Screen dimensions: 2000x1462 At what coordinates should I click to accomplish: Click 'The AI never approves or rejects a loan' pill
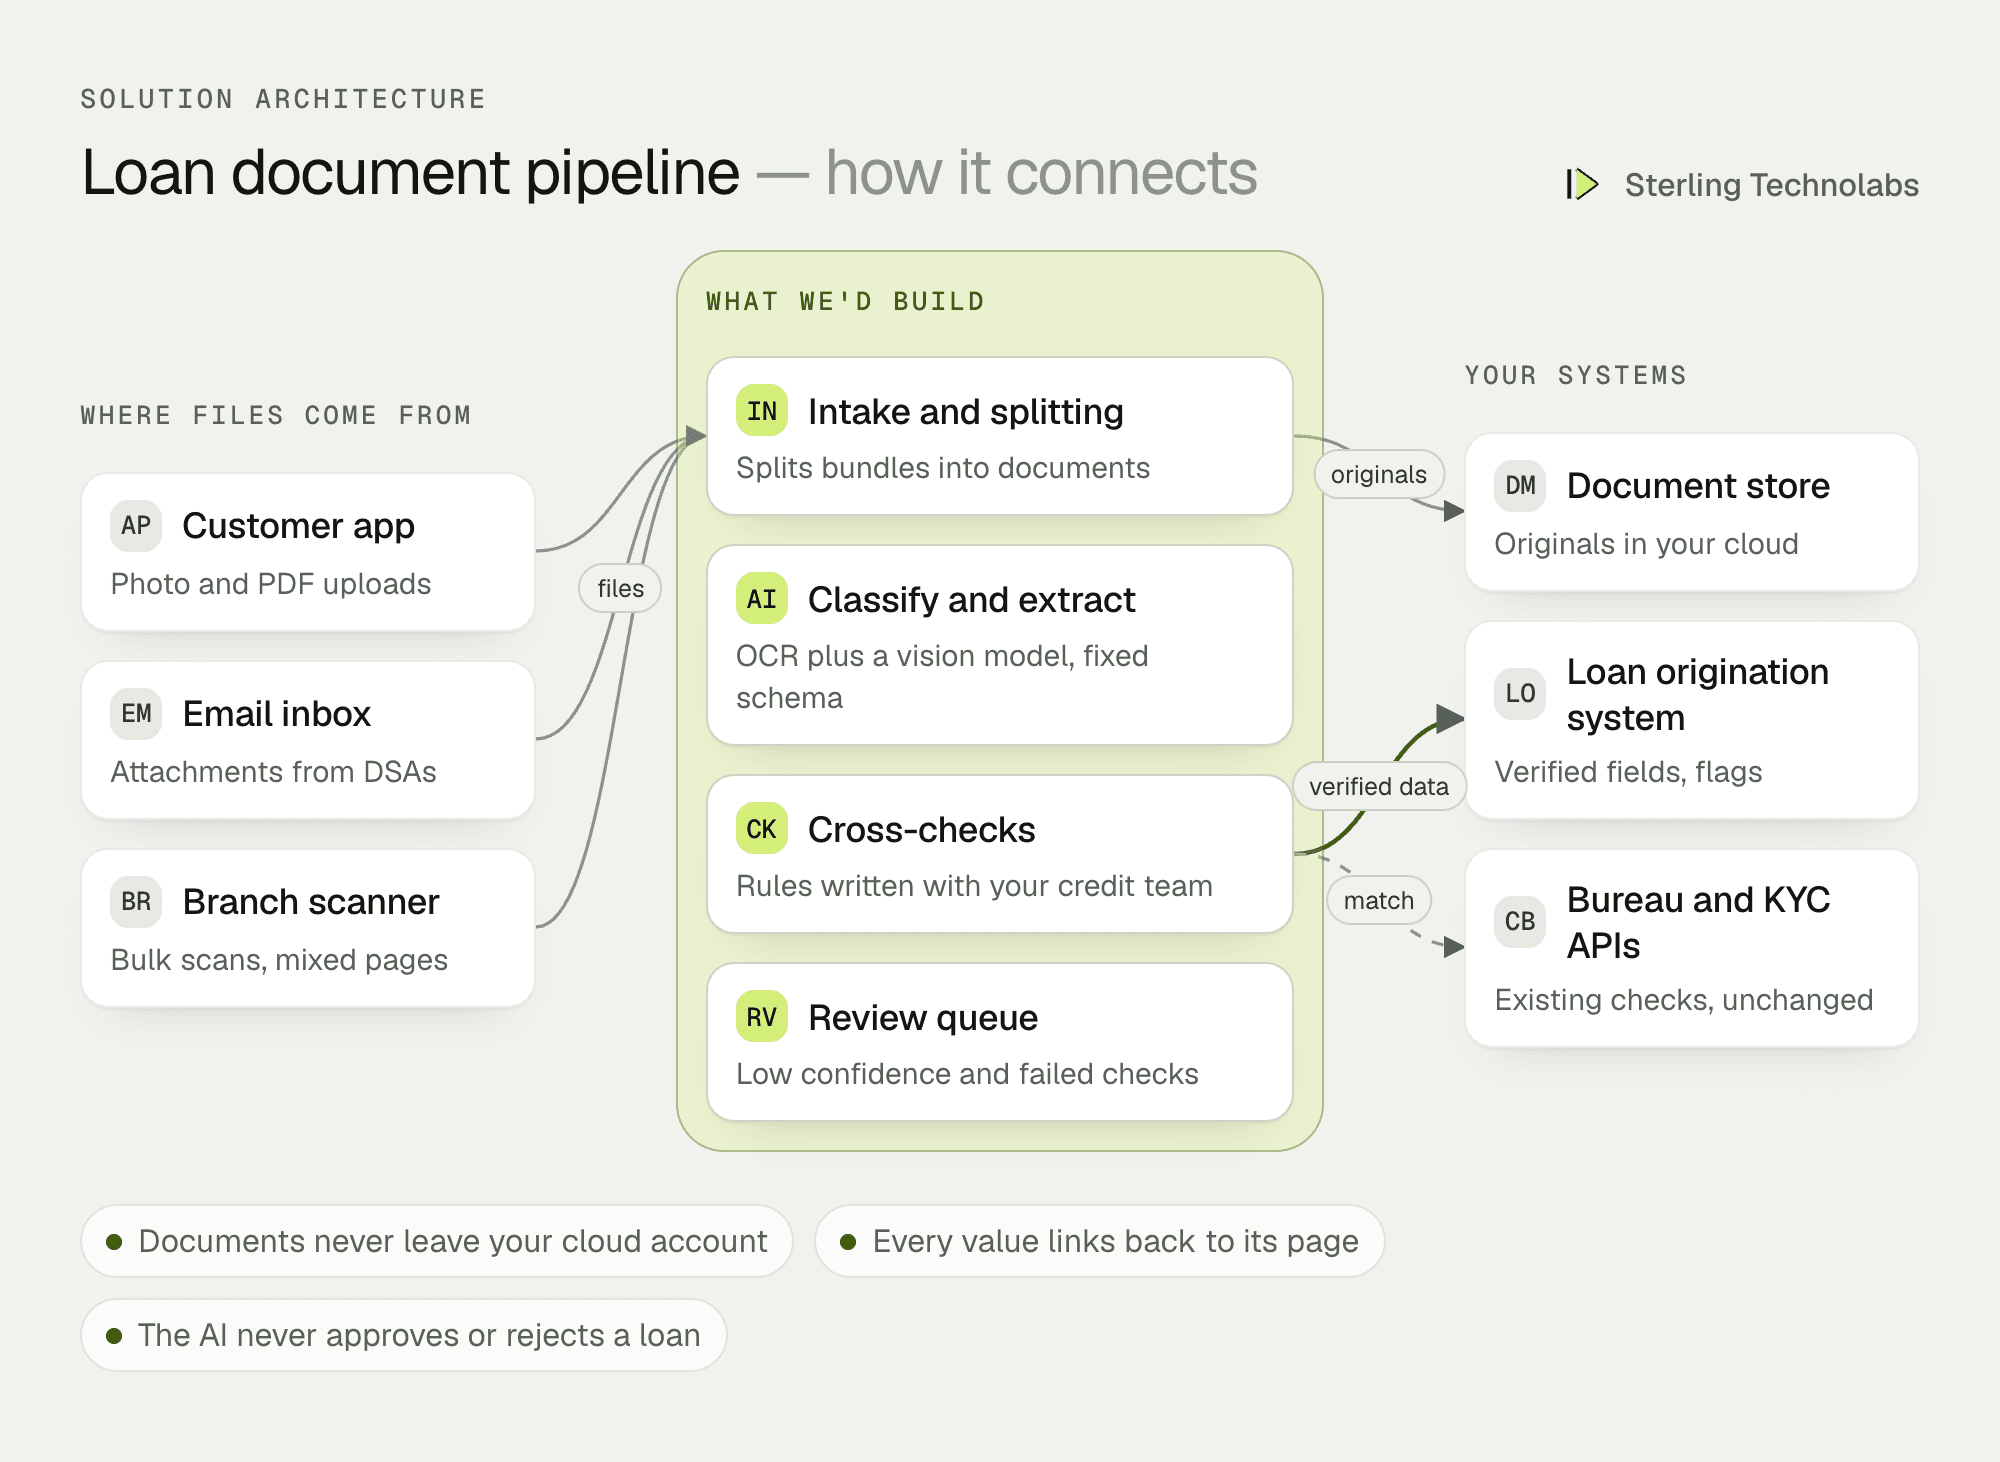point(404,1335)
